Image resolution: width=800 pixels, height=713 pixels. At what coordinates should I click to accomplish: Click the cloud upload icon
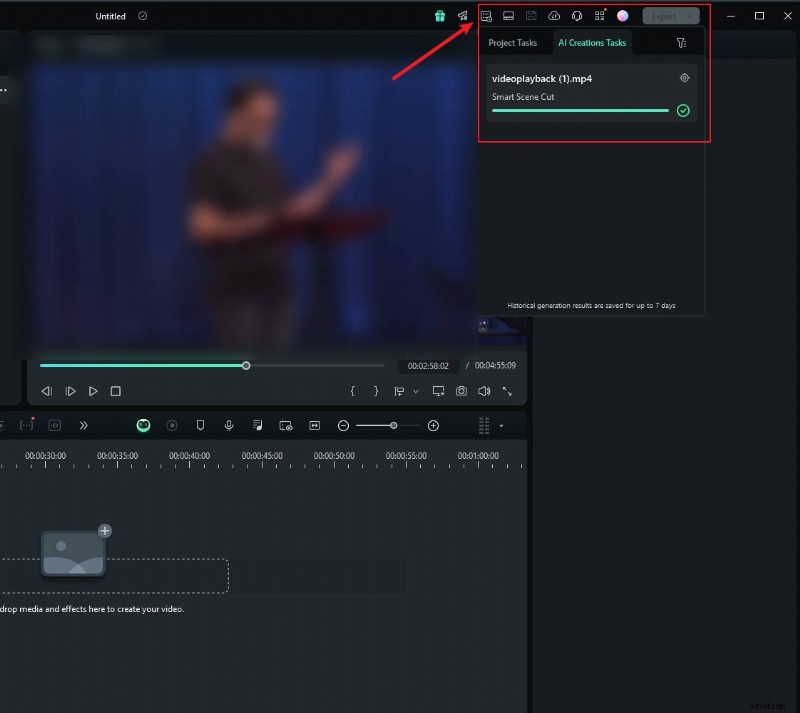[x=554, y=16]
